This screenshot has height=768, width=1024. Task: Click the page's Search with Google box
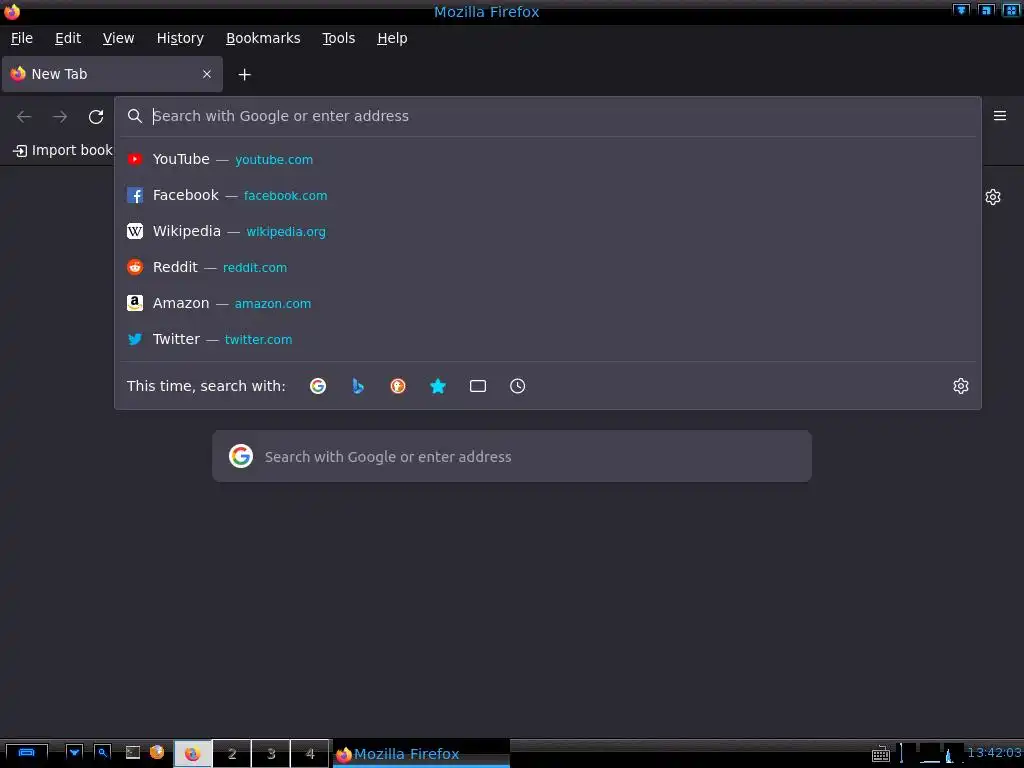coord(512,456)
